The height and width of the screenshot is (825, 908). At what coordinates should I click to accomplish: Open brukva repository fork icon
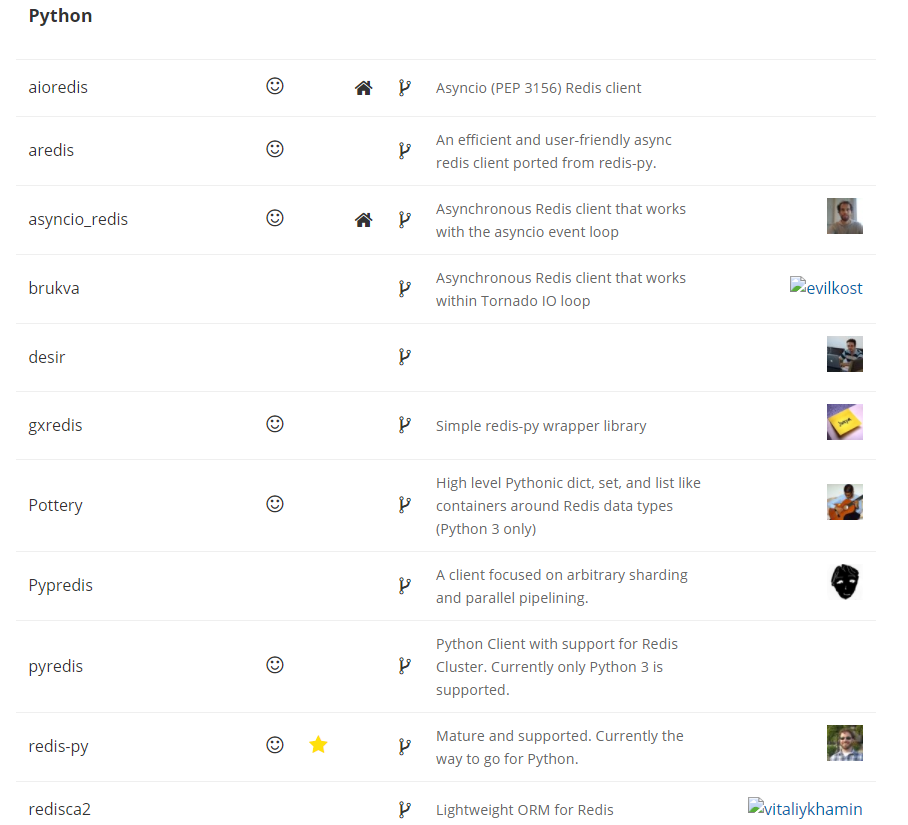405,289
